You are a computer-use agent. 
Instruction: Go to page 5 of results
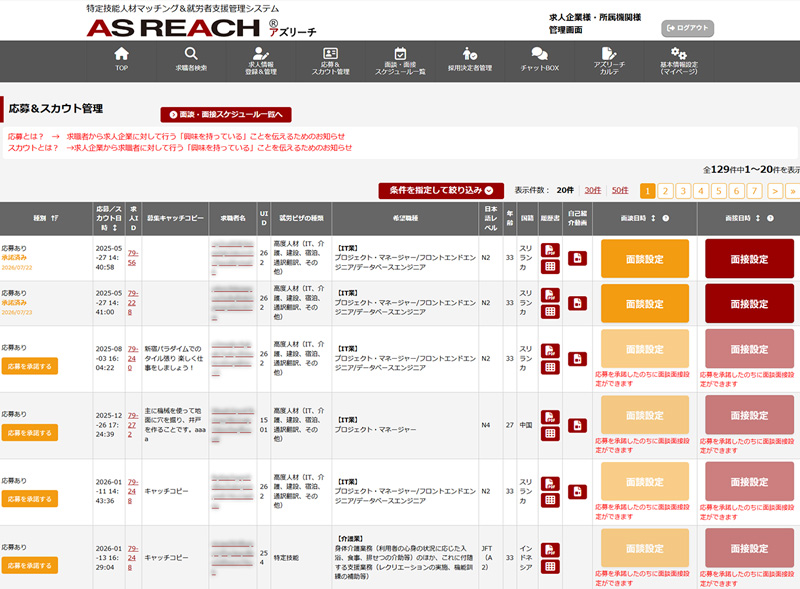[719, 191]
